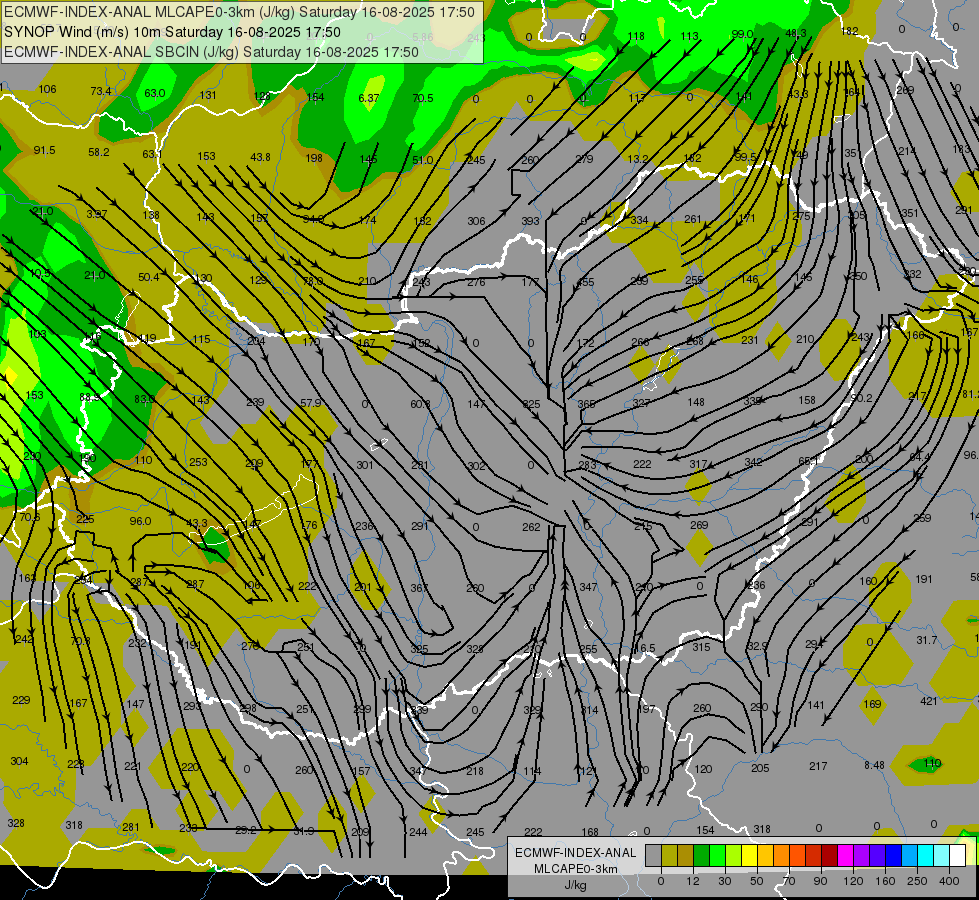This screenshot has height=900, width=979.
Task: Click the map data value '91.5'
Action: coord(44,151)
